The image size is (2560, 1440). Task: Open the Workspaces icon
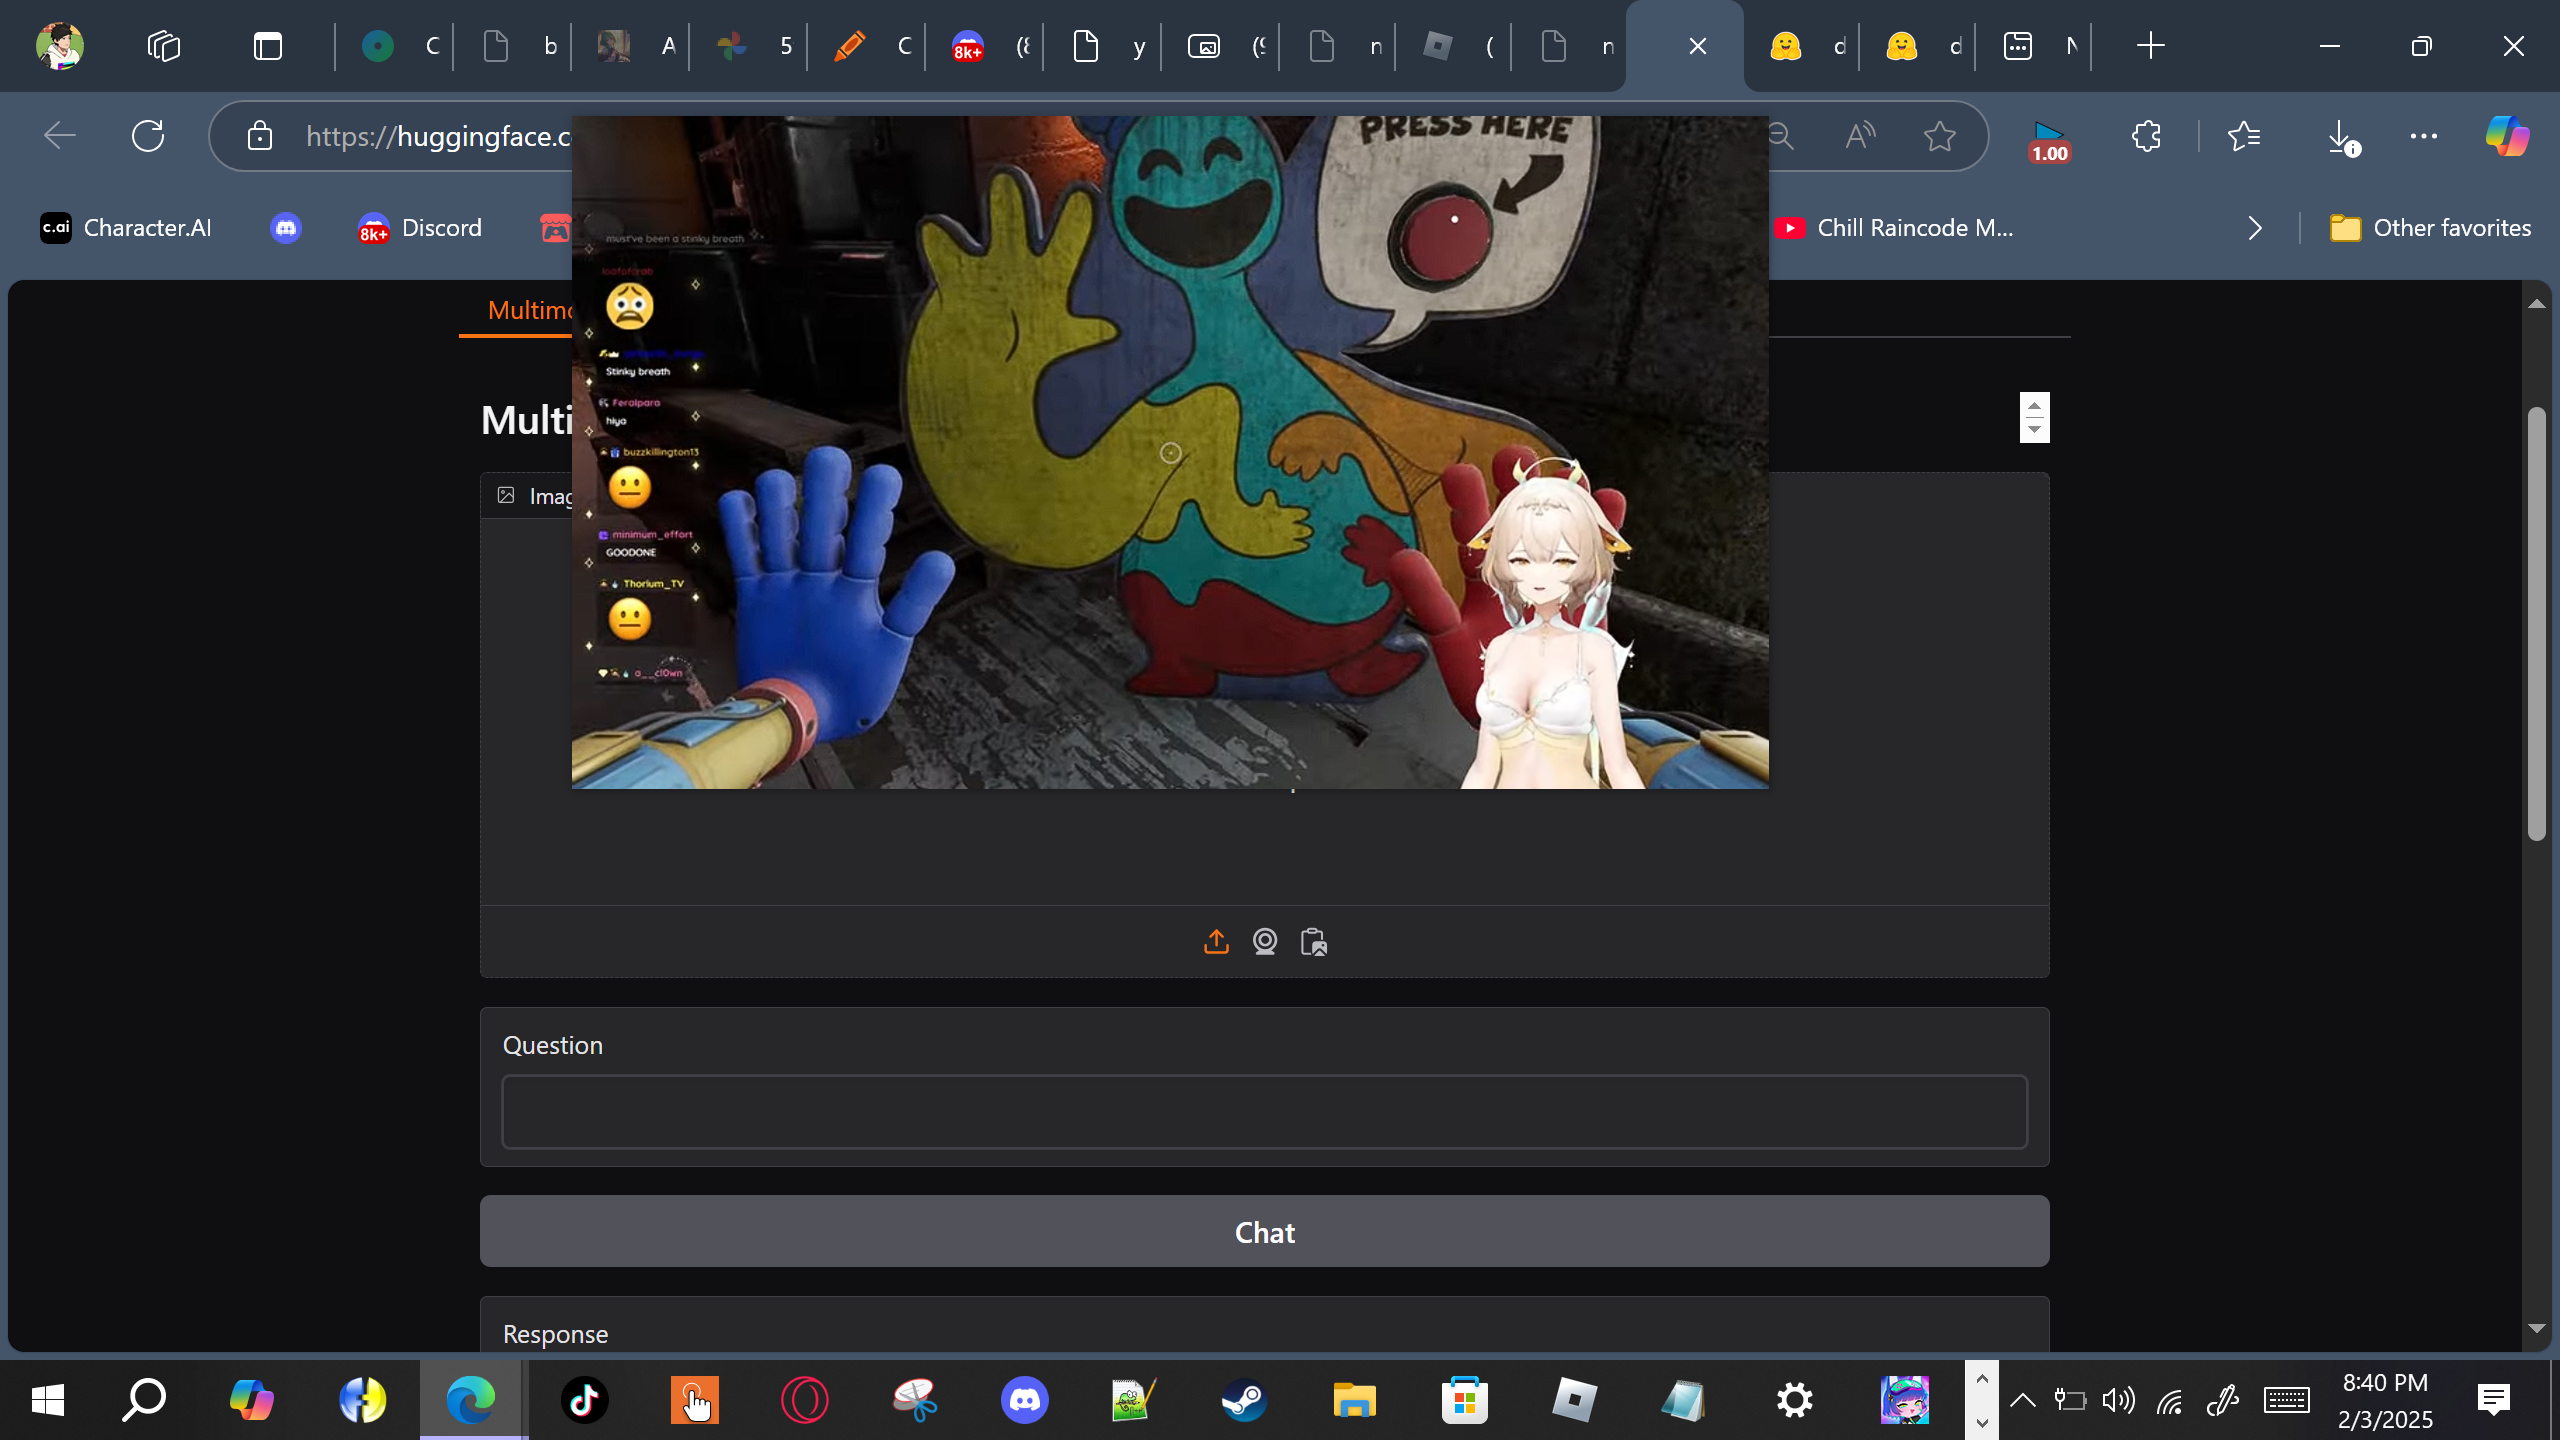tap(164, 46)
